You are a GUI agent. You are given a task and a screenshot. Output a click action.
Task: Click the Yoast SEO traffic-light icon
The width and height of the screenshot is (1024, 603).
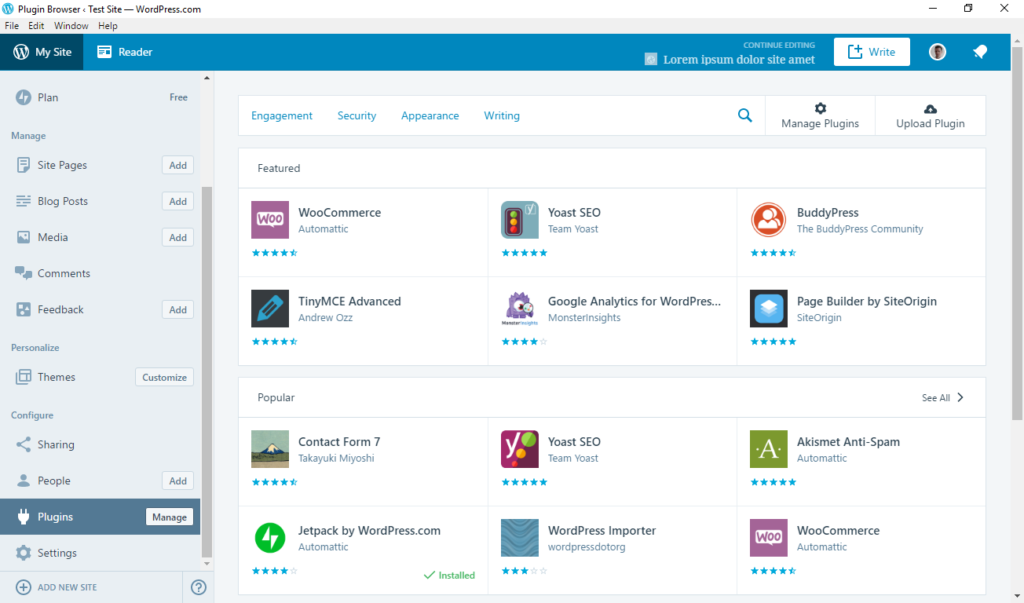(518, 219)
